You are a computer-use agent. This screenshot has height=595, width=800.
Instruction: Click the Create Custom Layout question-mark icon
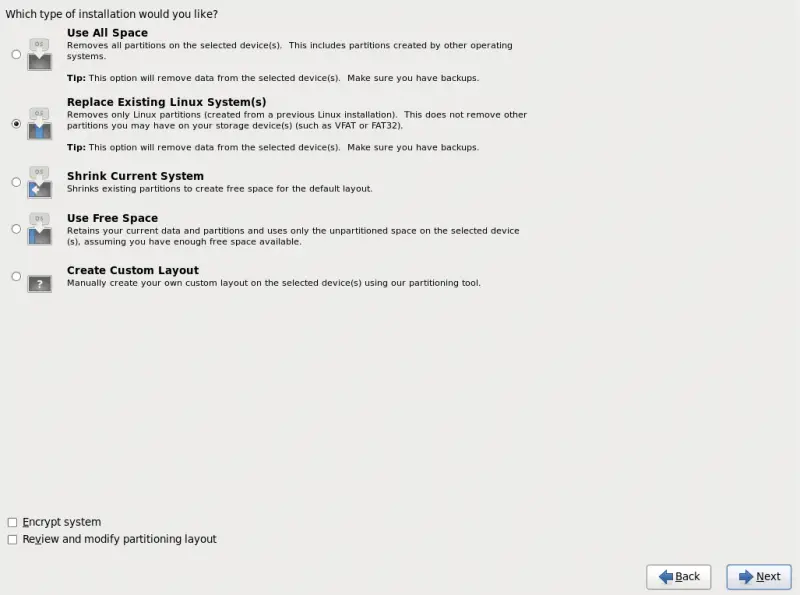coord(39,283)
